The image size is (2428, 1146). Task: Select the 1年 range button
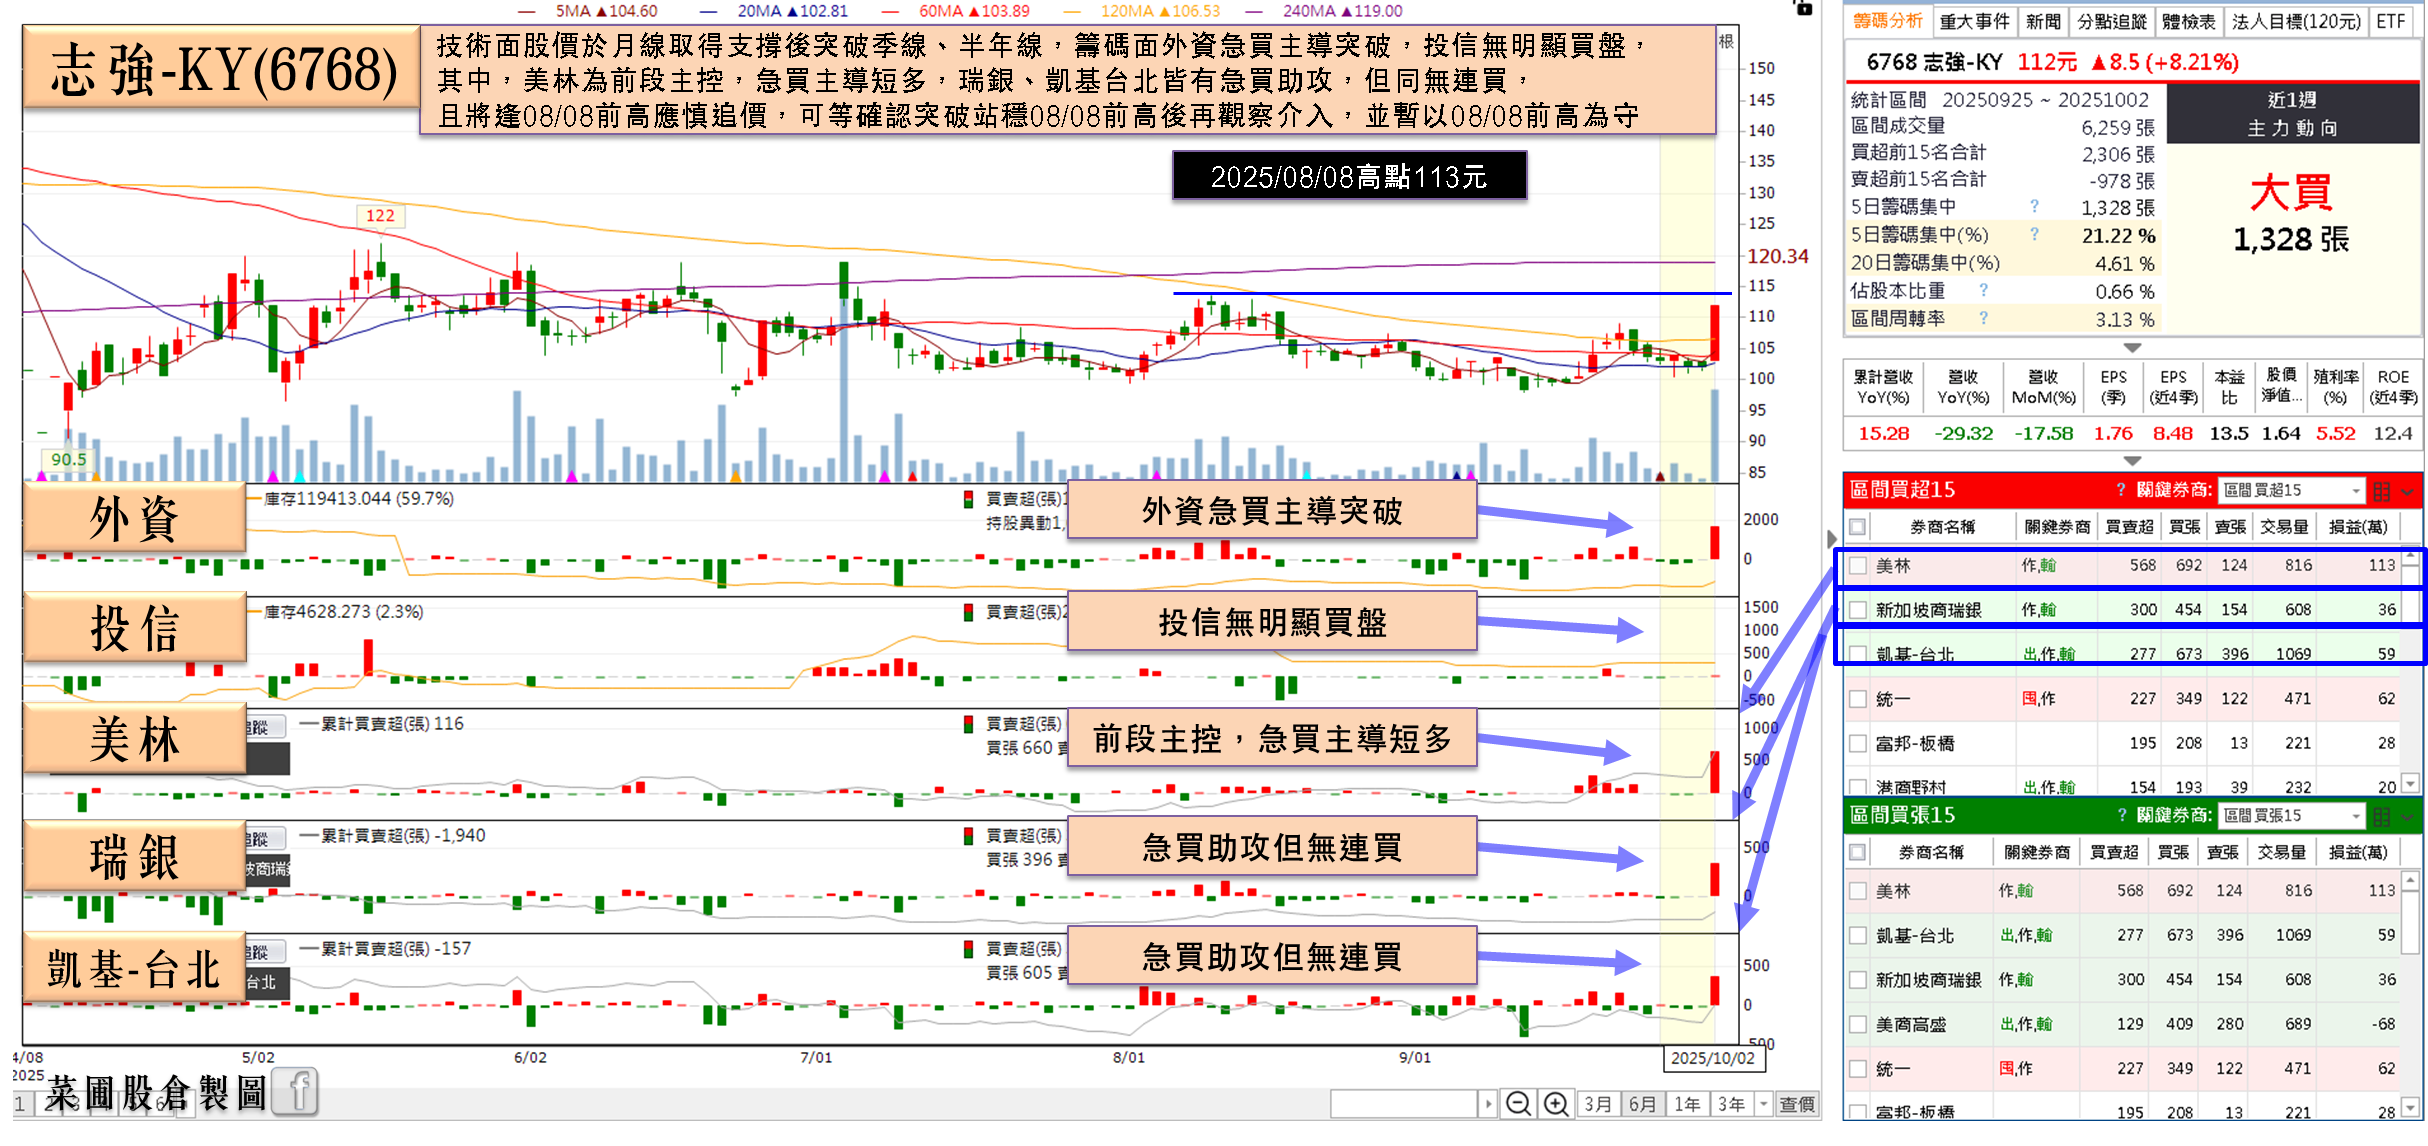pyautogui.click(x=1688, y=1104)
